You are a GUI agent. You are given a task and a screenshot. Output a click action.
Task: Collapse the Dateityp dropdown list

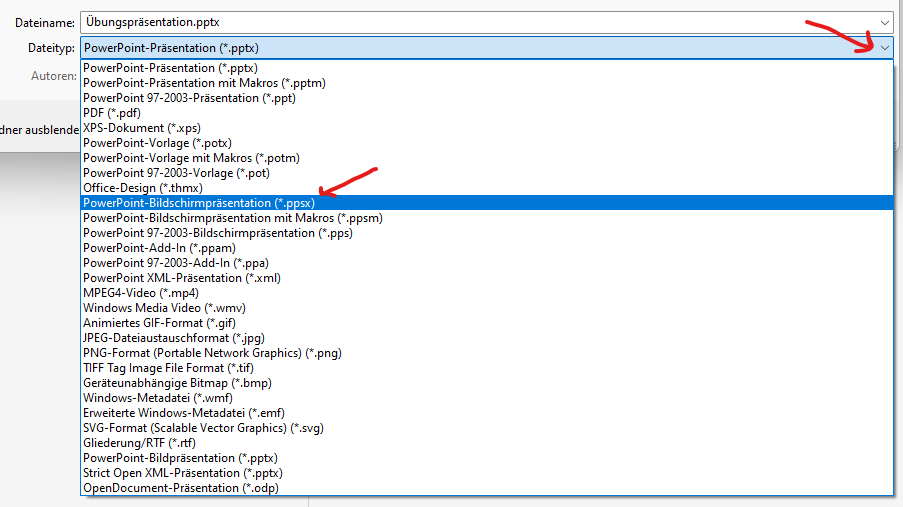tap(884, 47)
